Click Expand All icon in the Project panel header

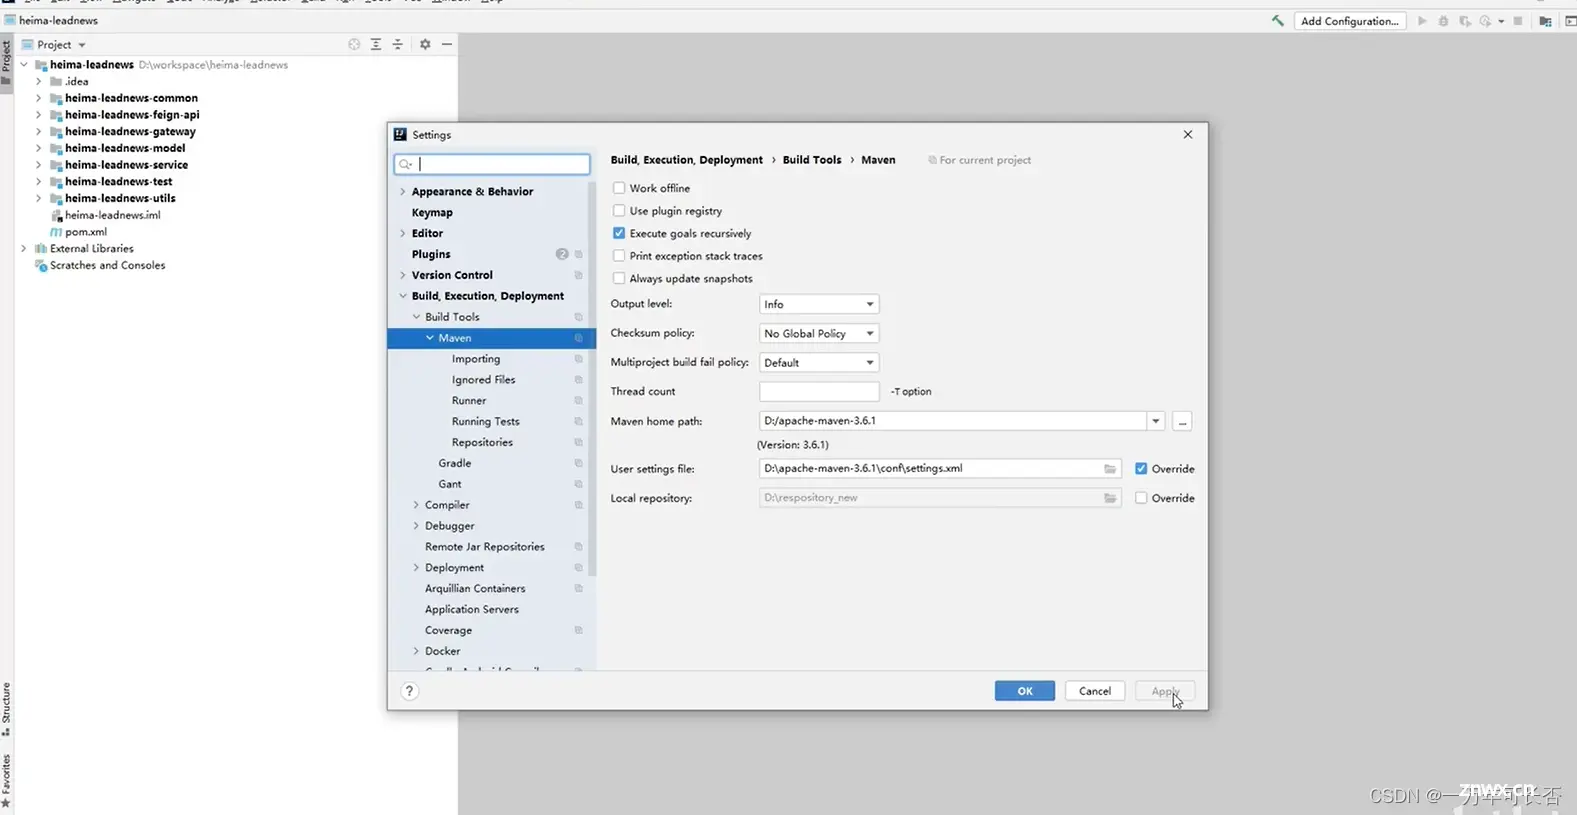(376, 44)
